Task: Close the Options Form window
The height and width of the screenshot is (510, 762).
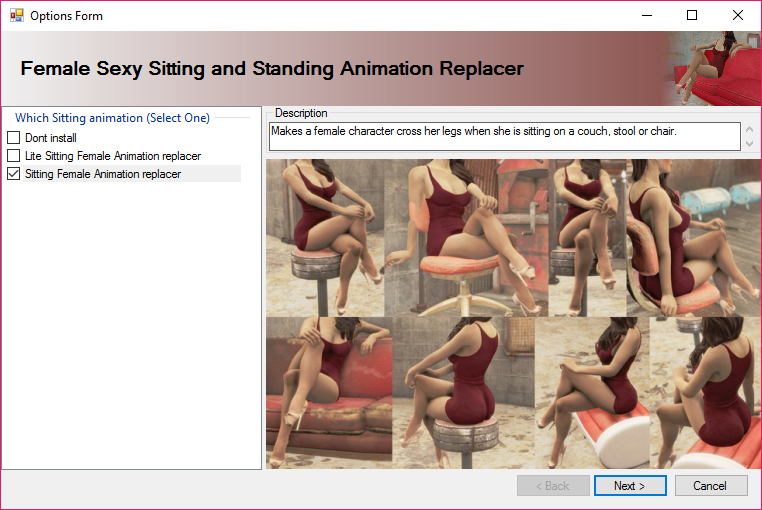Action: coord(738,16)
